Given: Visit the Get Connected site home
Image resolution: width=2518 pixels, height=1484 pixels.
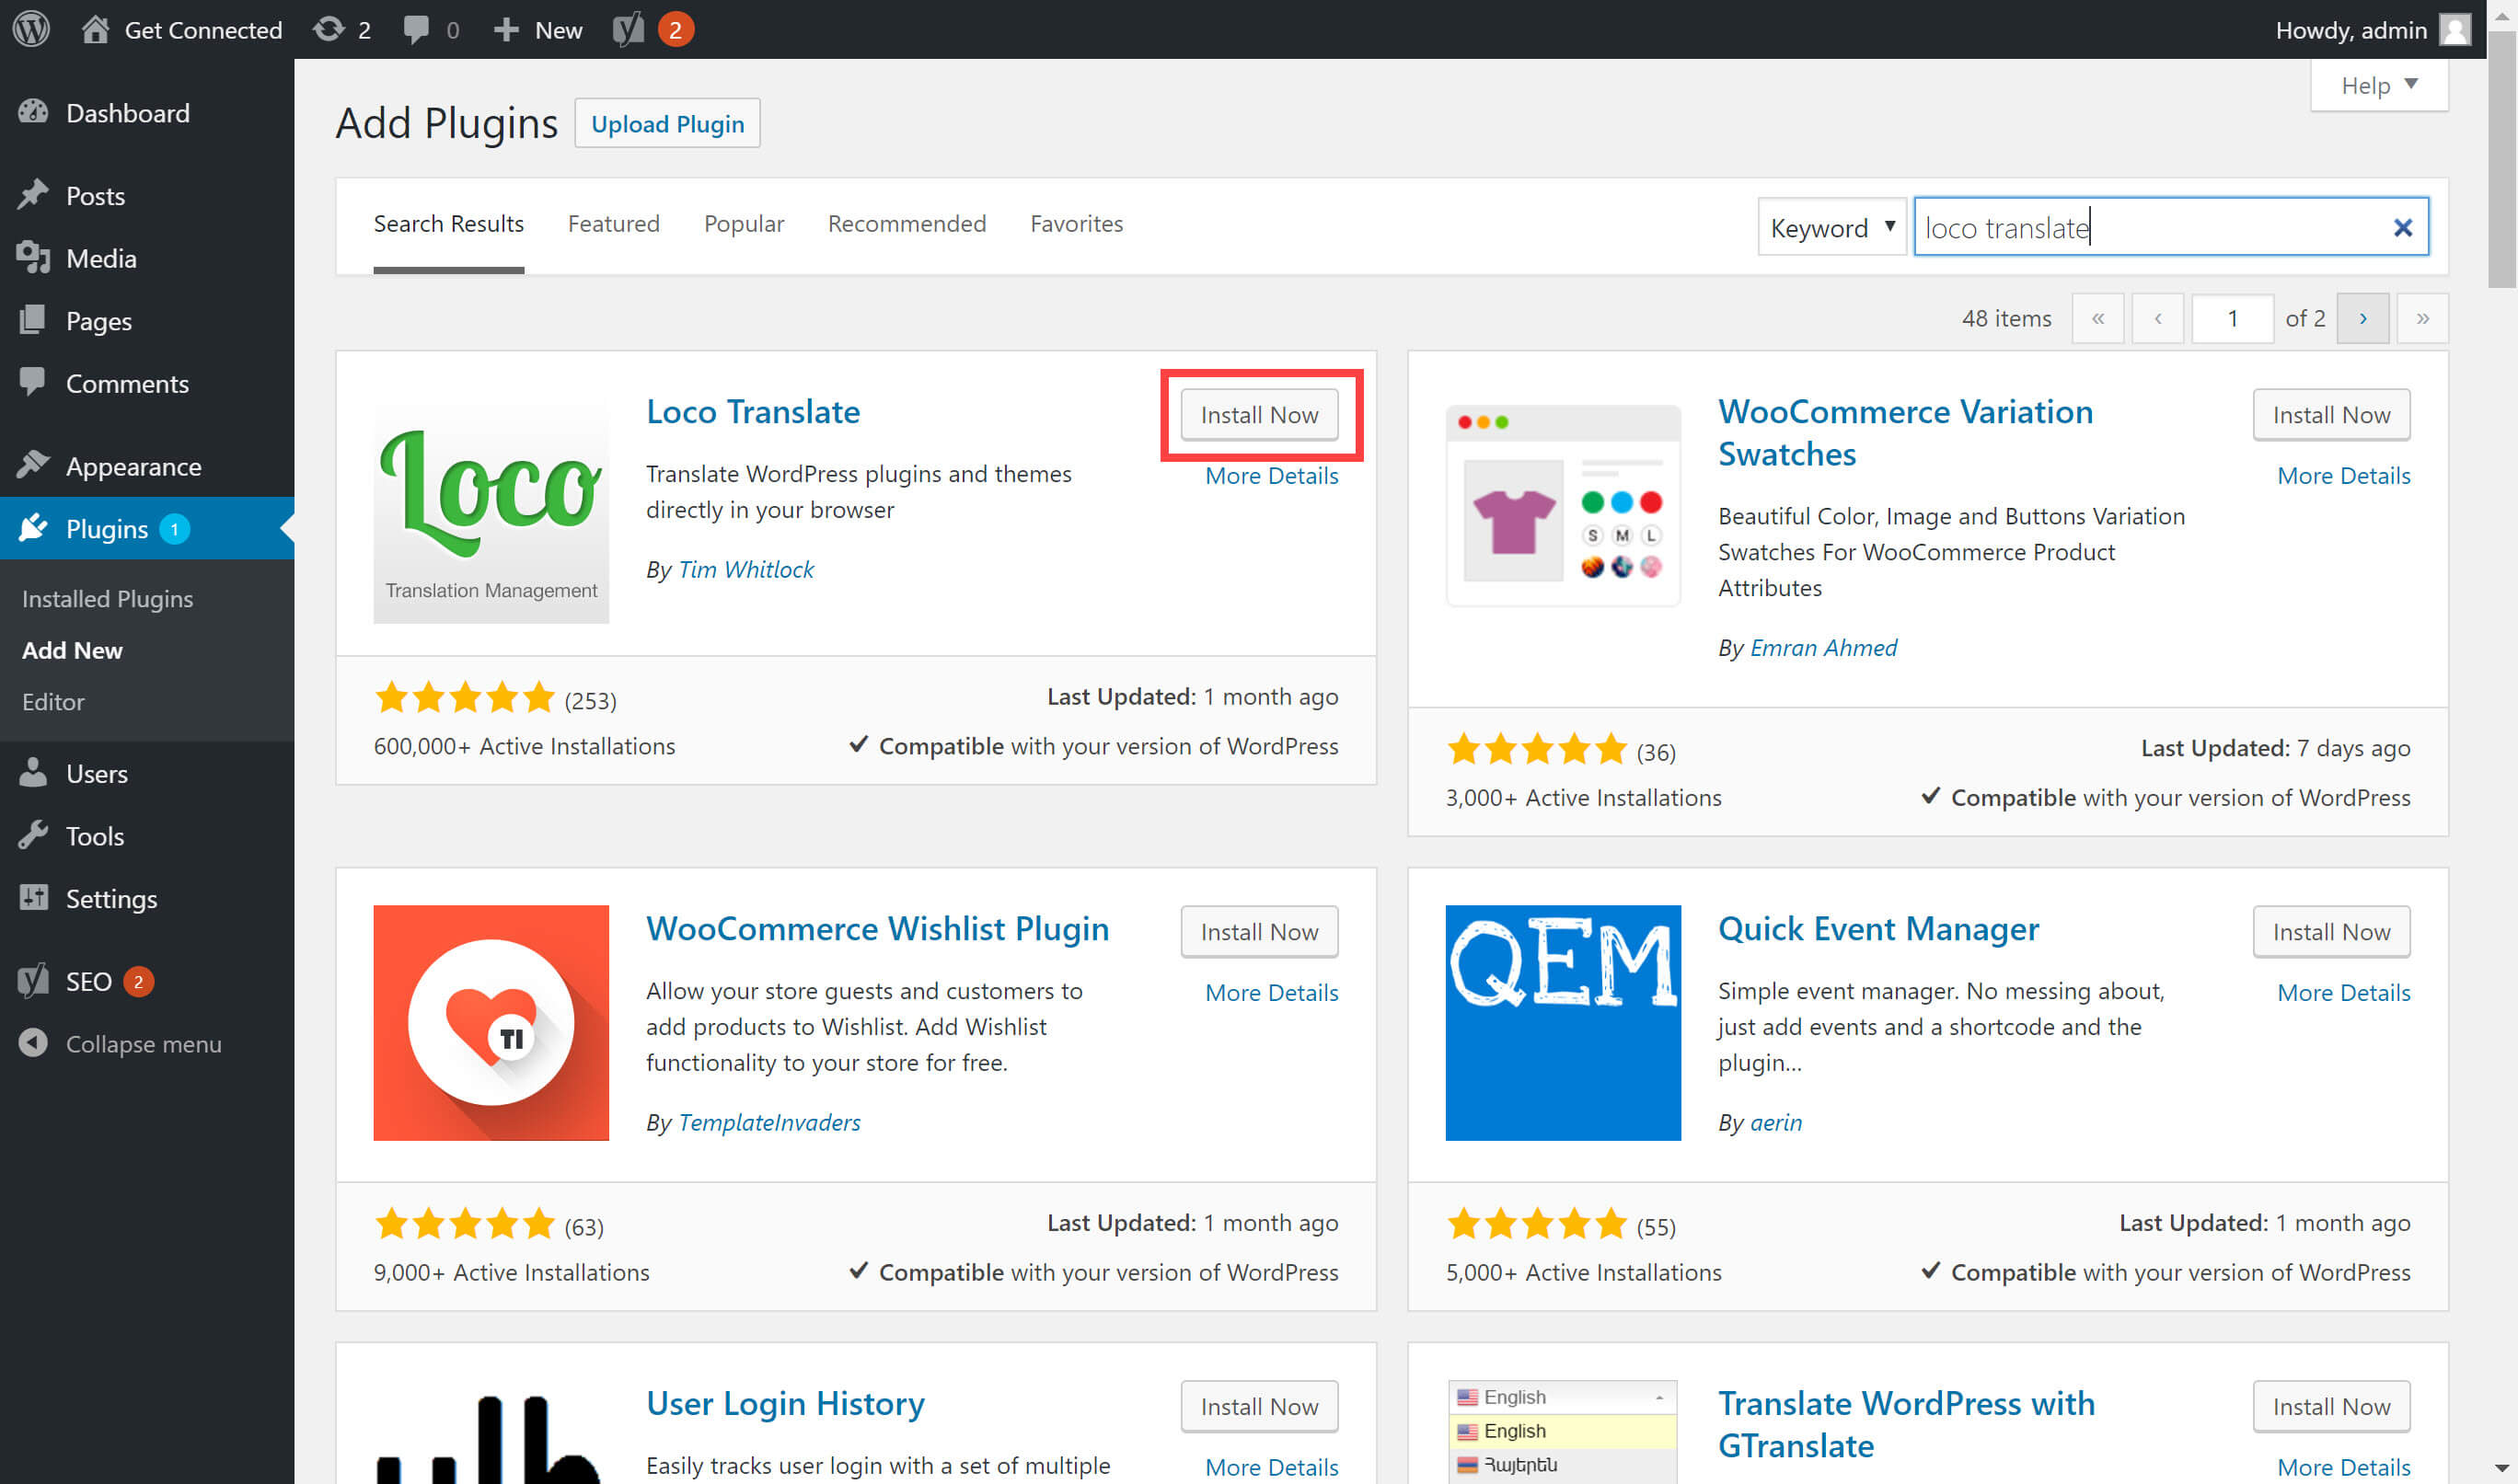Looking at the screenshot, I should [182, 30].
